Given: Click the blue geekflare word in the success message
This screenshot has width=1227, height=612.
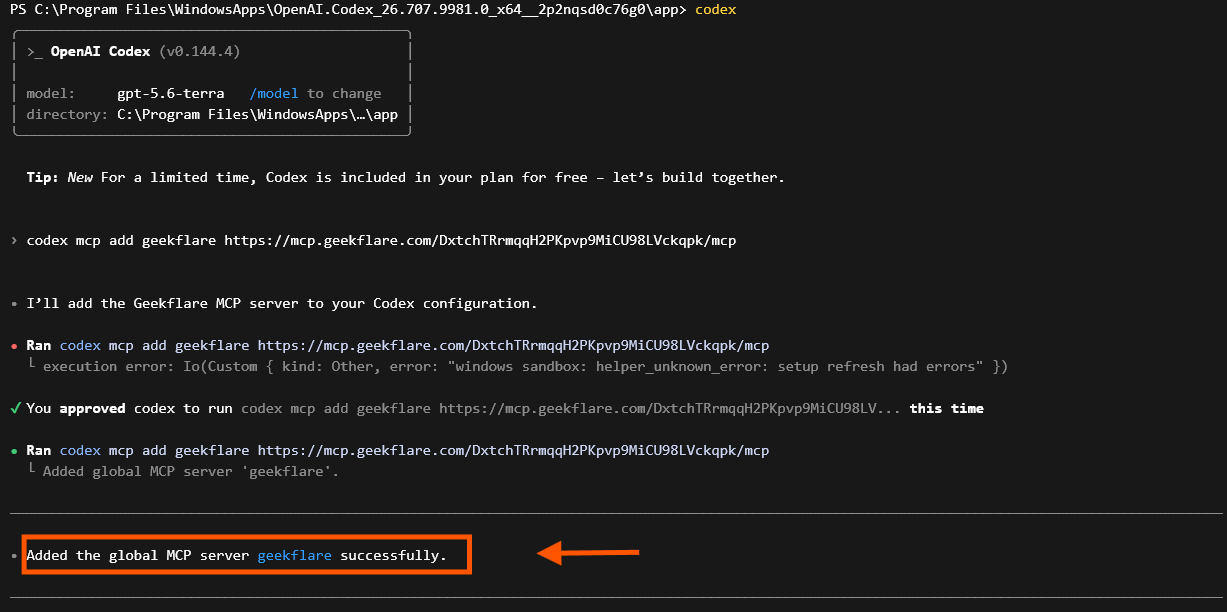Looking at the screenshot, I should point(295,555).
